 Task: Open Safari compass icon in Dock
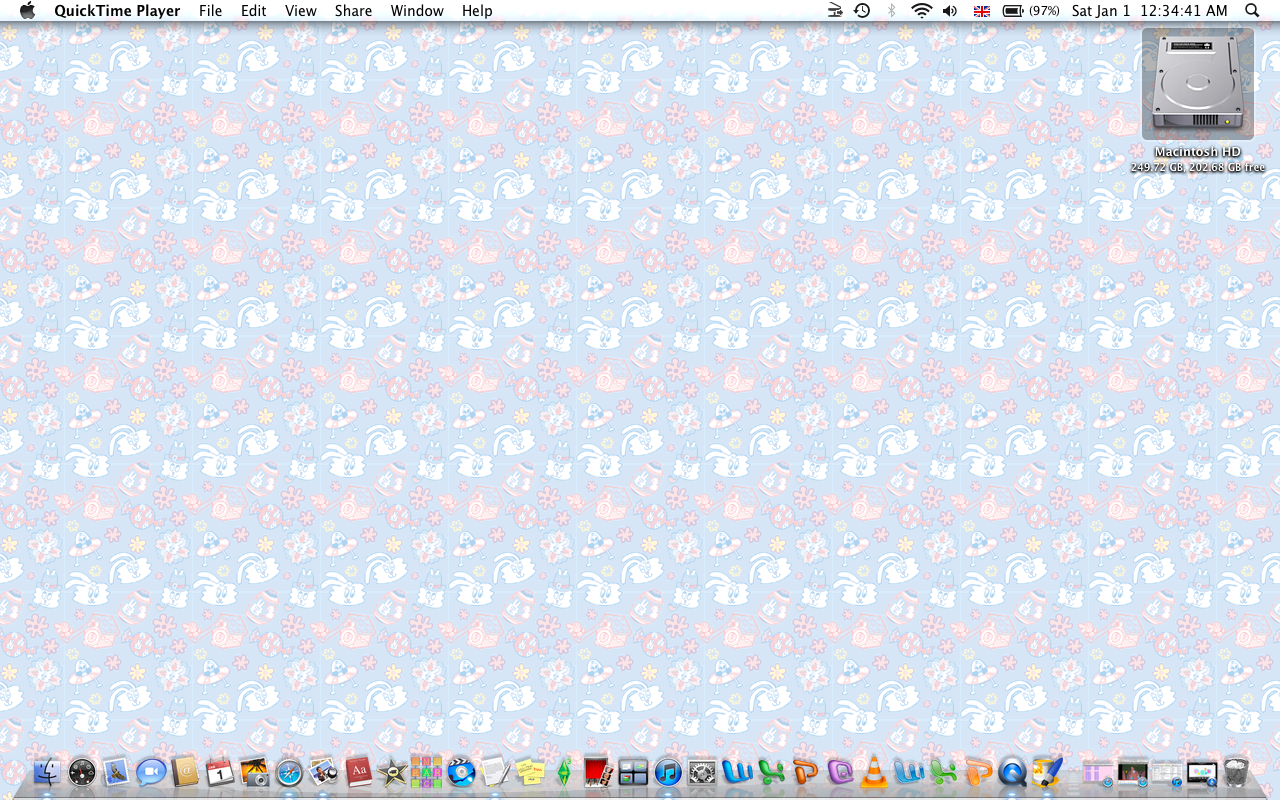pyautogui.click(x=289, y=772)
